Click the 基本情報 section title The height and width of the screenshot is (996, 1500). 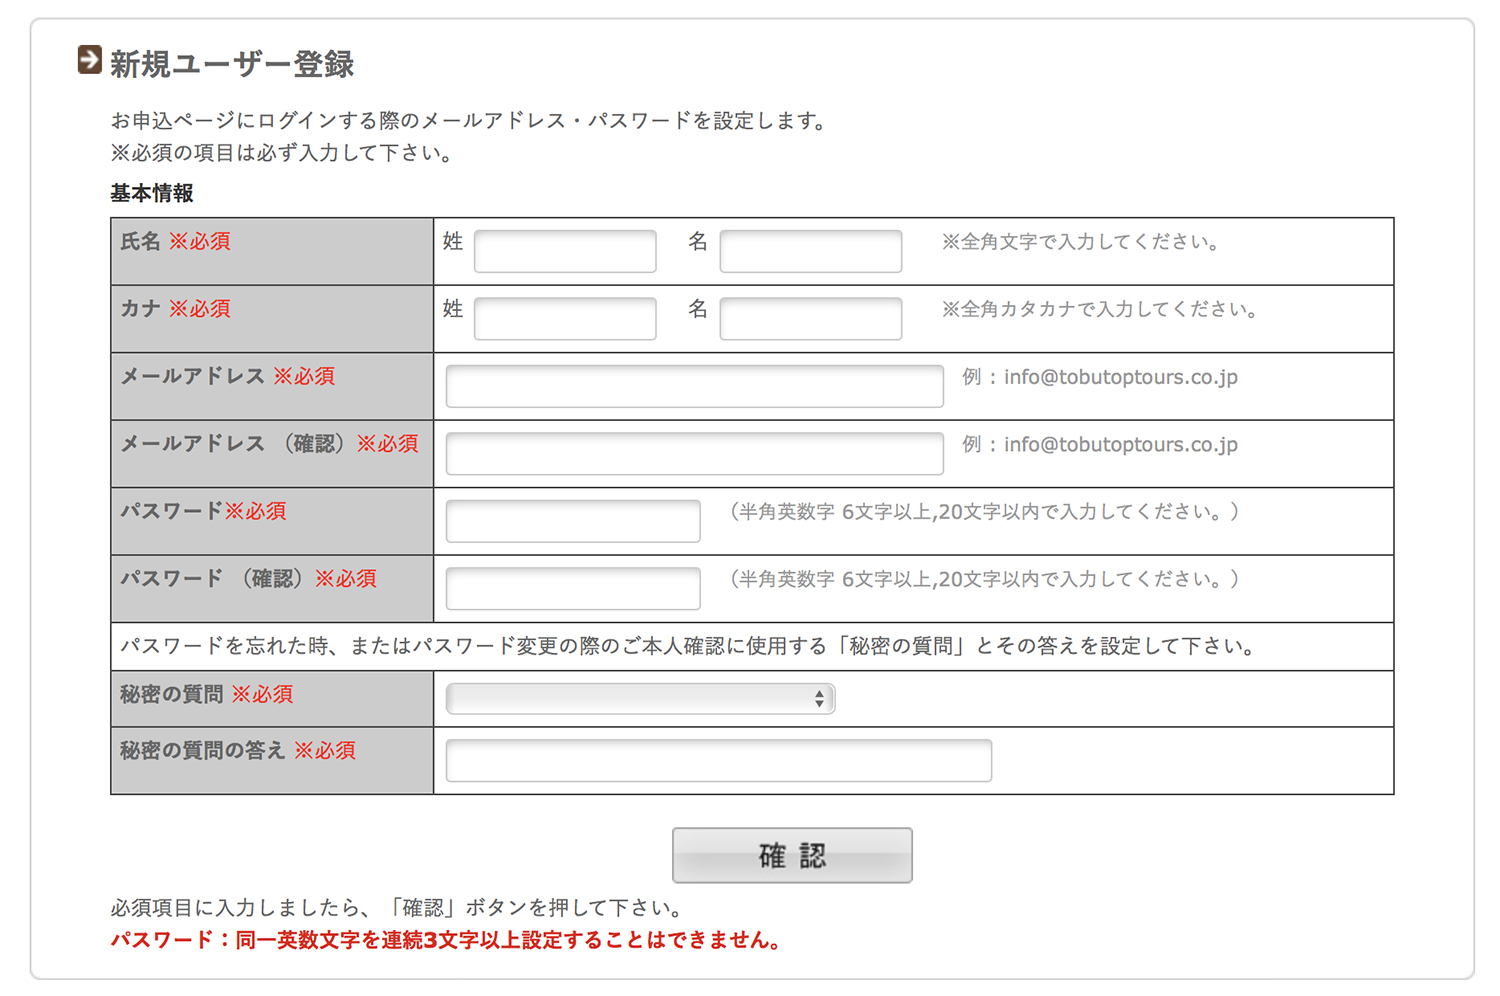click(152, 193)
